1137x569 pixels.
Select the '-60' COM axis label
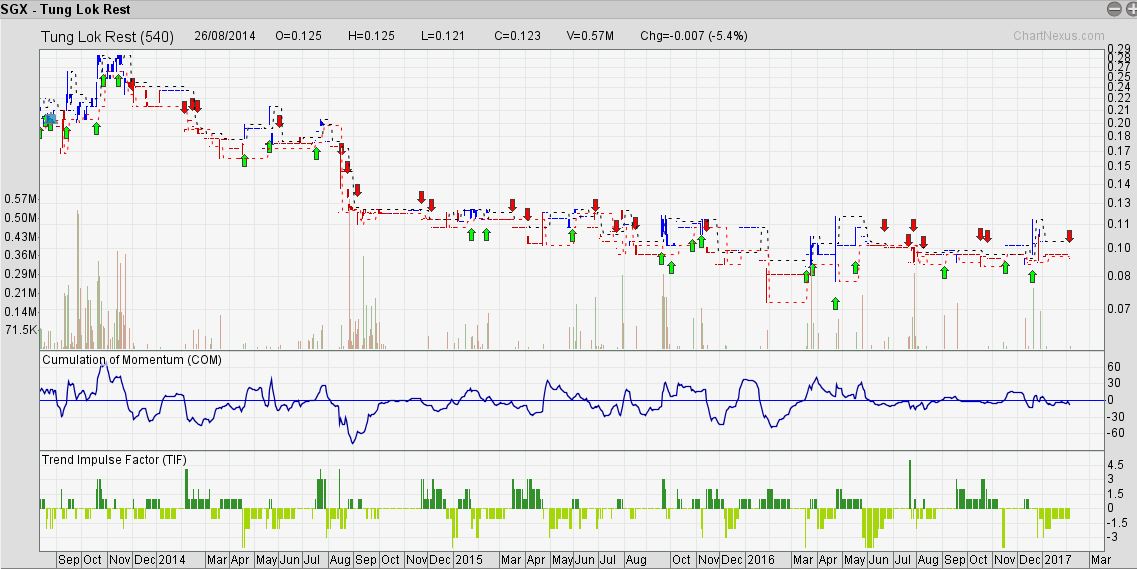click(x=1115, y=433)
